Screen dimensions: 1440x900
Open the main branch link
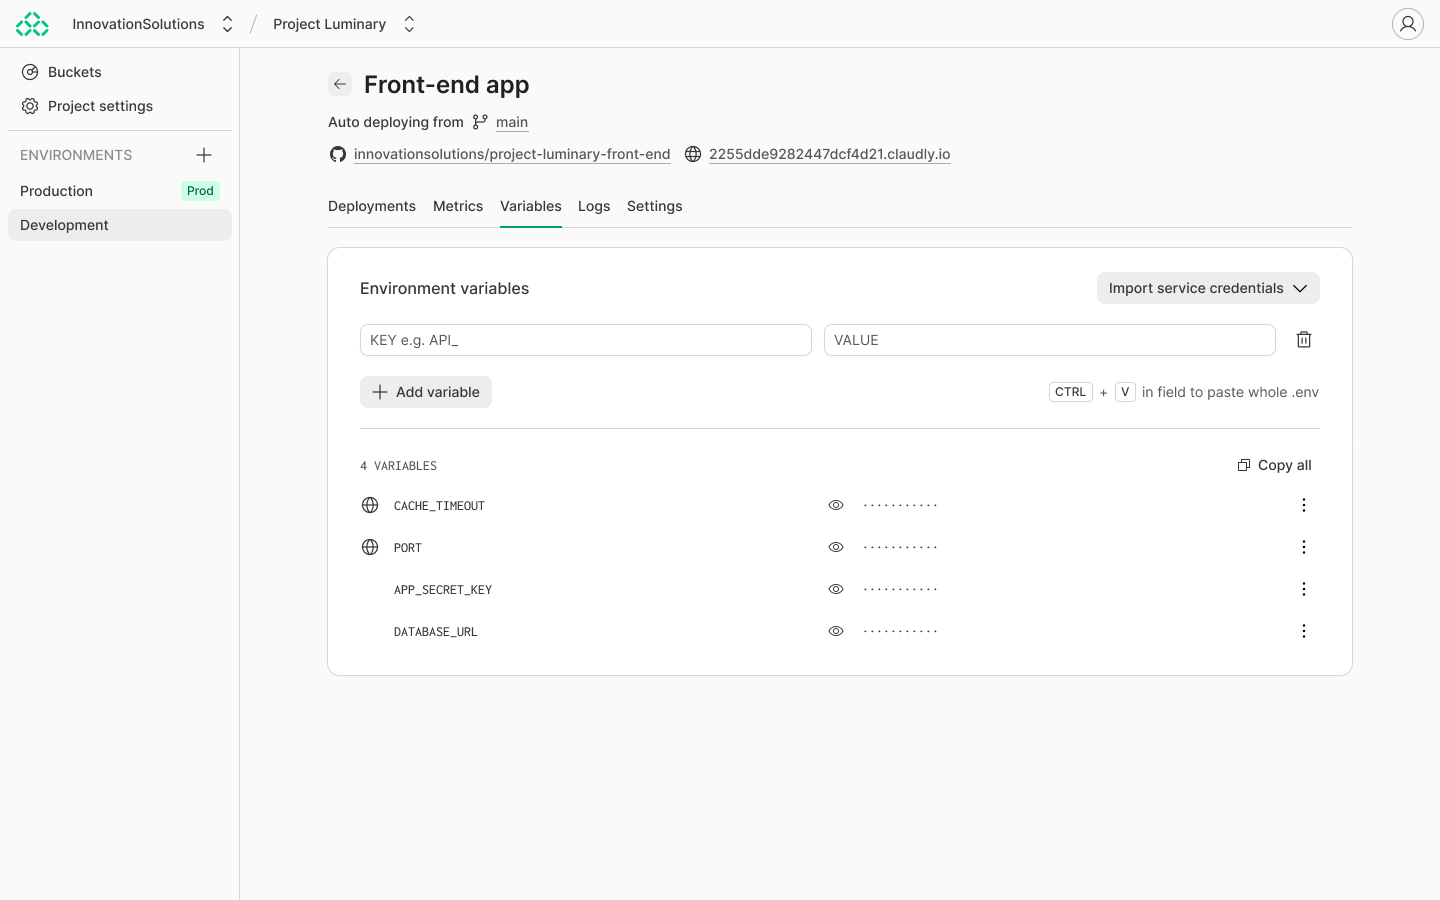(512, 122)
